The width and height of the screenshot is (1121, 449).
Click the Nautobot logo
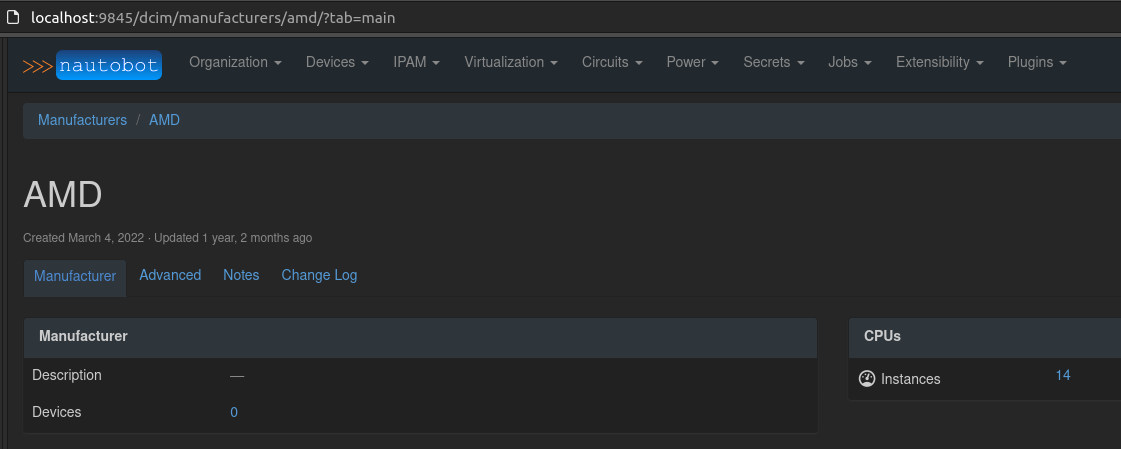(x=92, y=65)
